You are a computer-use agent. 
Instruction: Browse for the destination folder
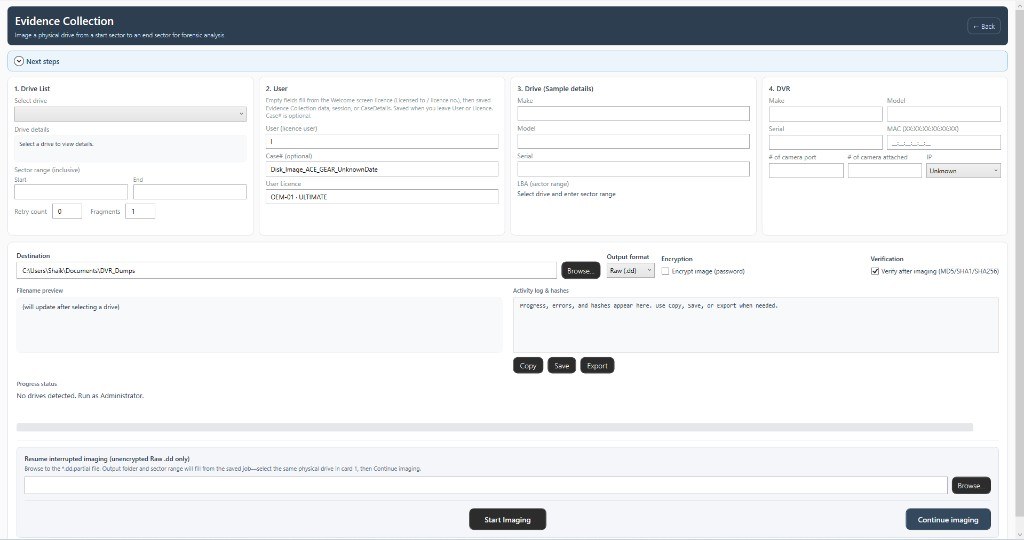point(580,270)
